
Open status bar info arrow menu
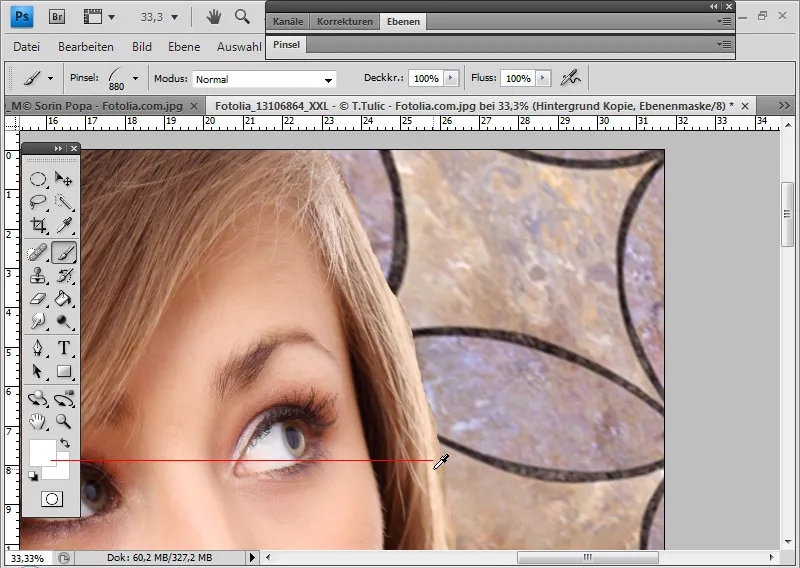click(x=252, y=557)
